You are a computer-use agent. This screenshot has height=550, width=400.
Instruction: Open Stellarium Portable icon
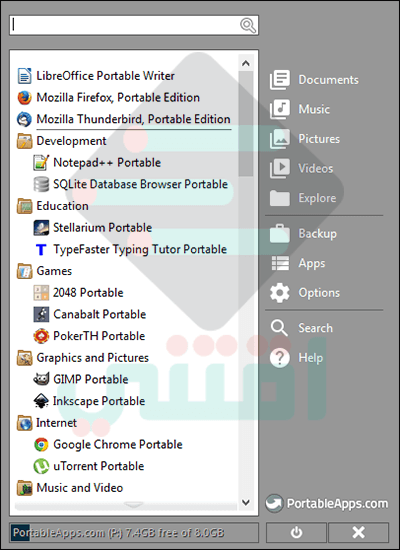(x=41, y=228)
